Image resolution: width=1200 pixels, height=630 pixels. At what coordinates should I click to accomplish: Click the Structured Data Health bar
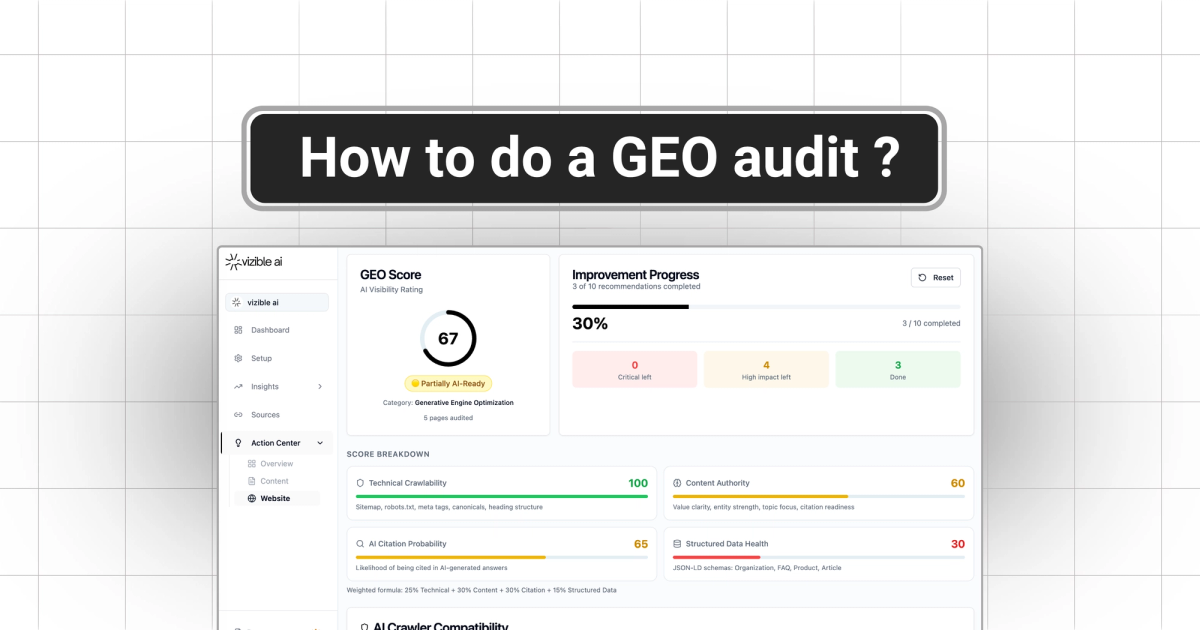(x=819, y=557)
